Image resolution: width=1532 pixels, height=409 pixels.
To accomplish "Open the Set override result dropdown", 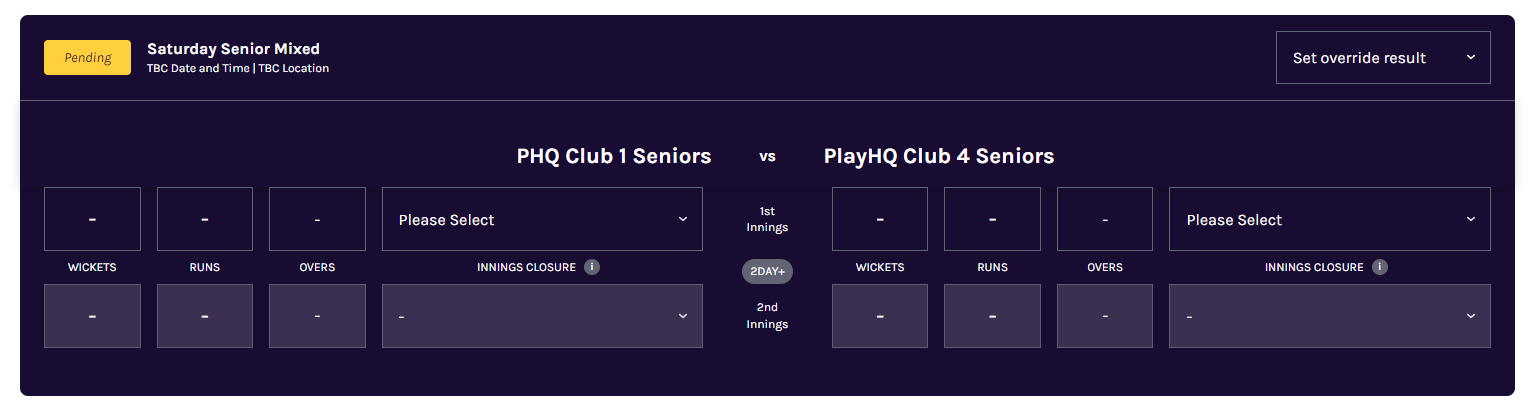I will pos(1383,58).
